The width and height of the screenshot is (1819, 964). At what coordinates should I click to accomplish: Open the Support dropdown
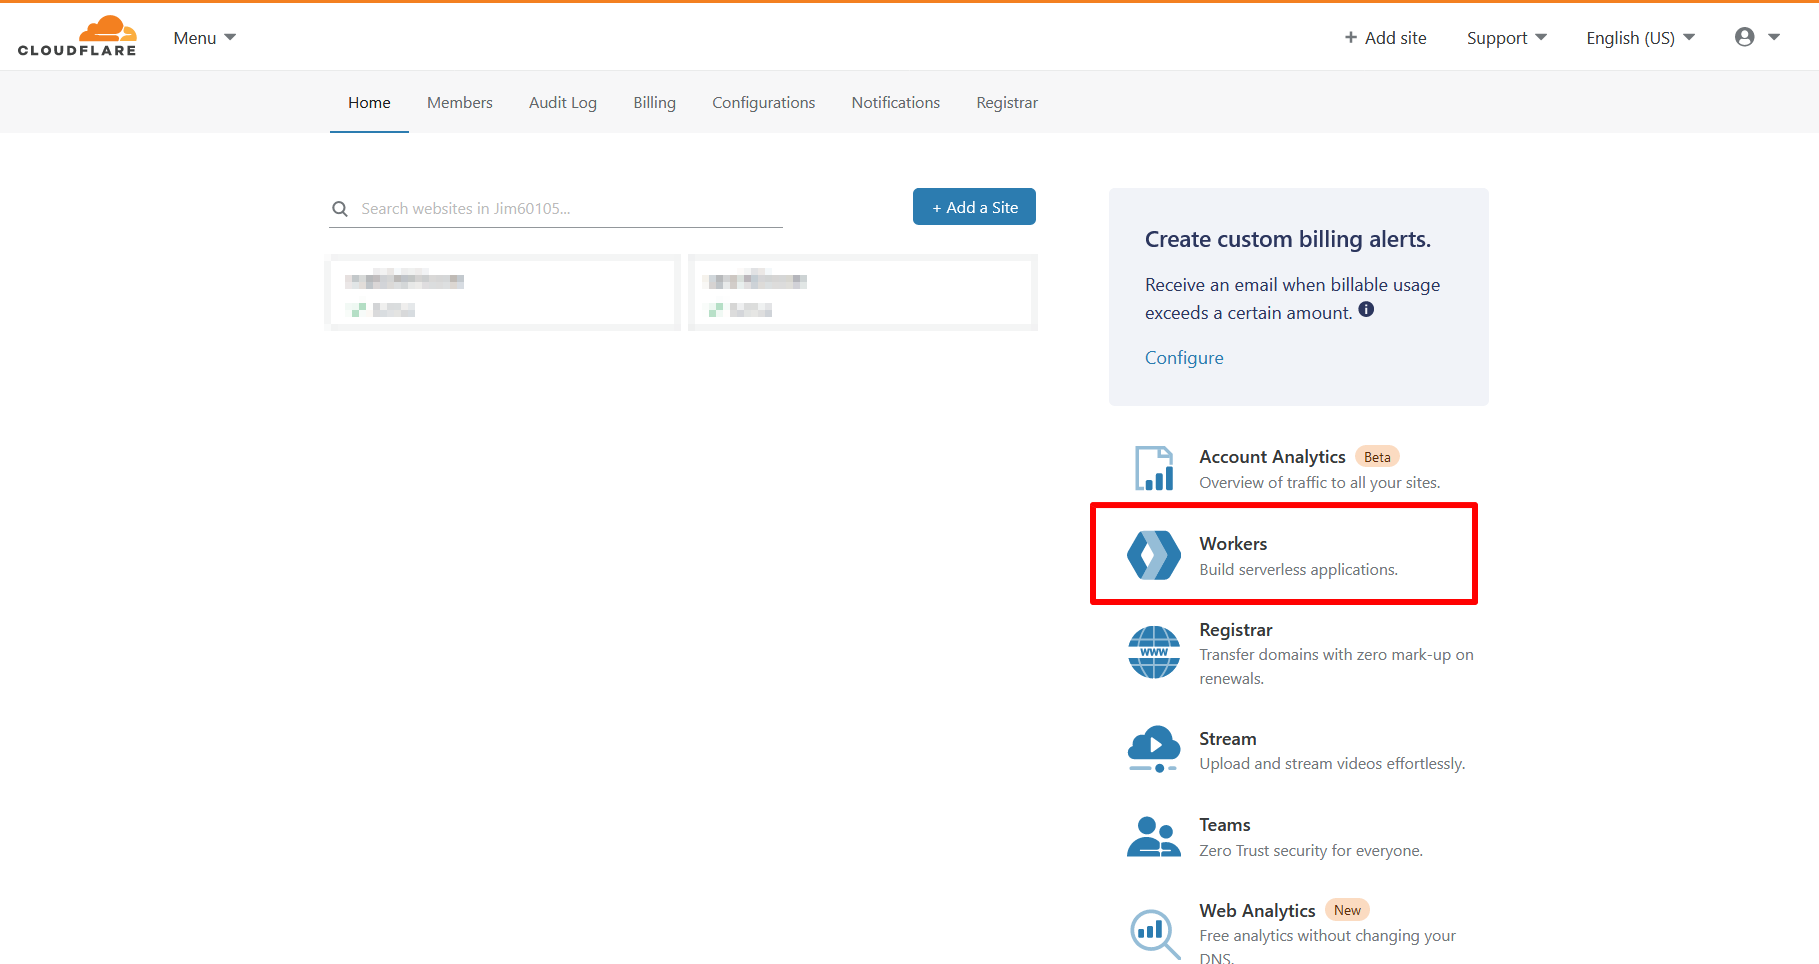(x=1506, y=38)
